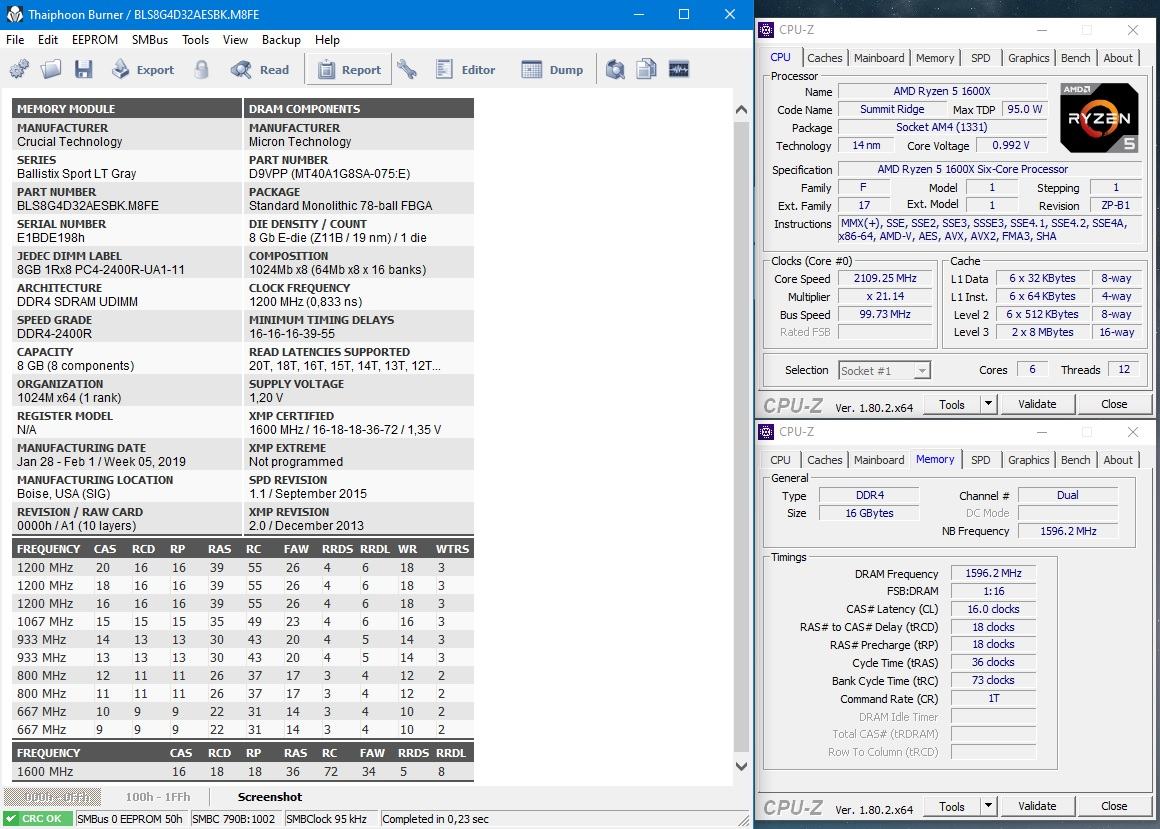Image resolution: width=1160 pixels, height=829 pixels.
Task: Click the copy documents icon in toolbar
Action: click(x=647, y=70)
